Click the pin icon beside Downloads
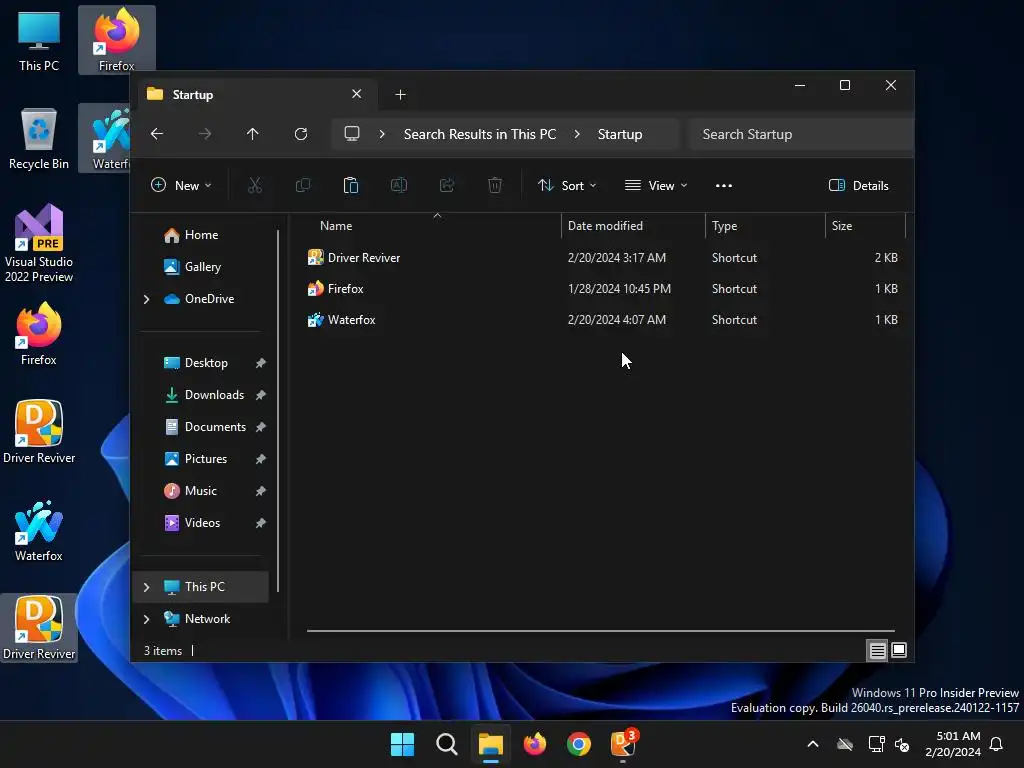The width and height of the screenshot is (1024, 768). [x=261, y=395]
